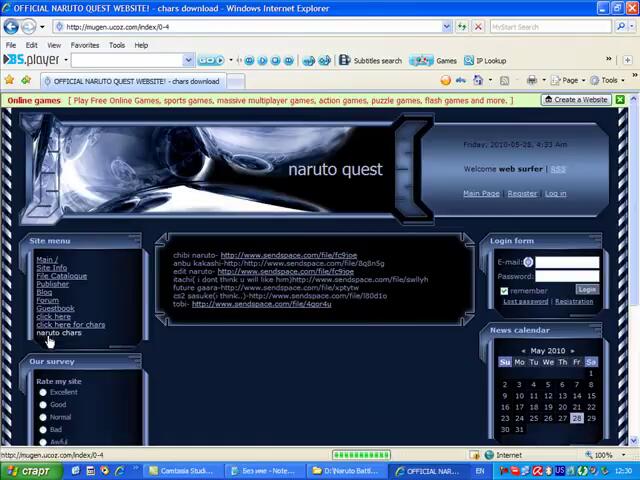
Task: Close the Online games ad bar
Action: [x=620, y=100]
